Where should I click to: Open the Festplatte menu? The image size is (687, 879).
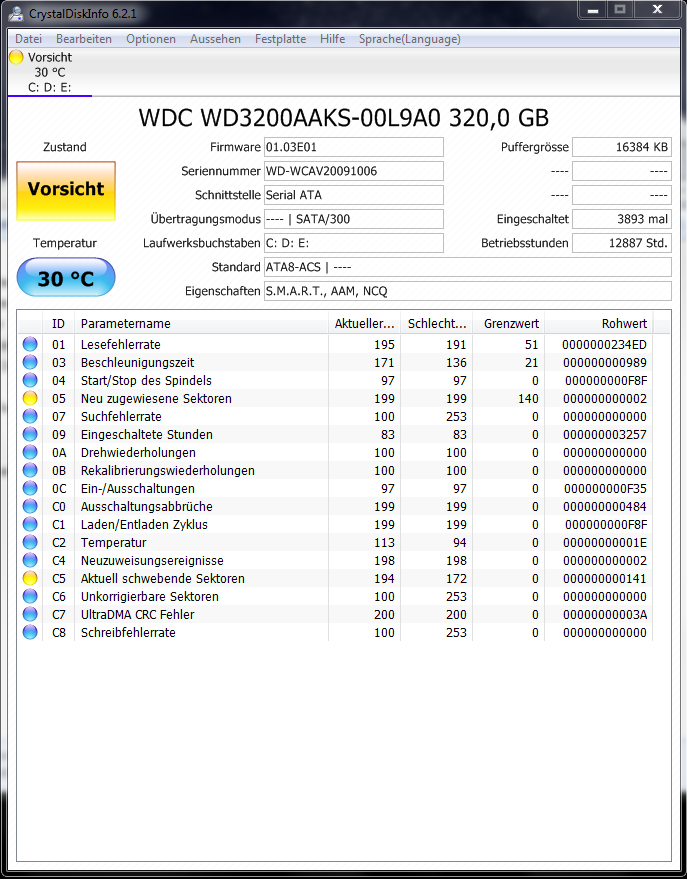point(280,39)
